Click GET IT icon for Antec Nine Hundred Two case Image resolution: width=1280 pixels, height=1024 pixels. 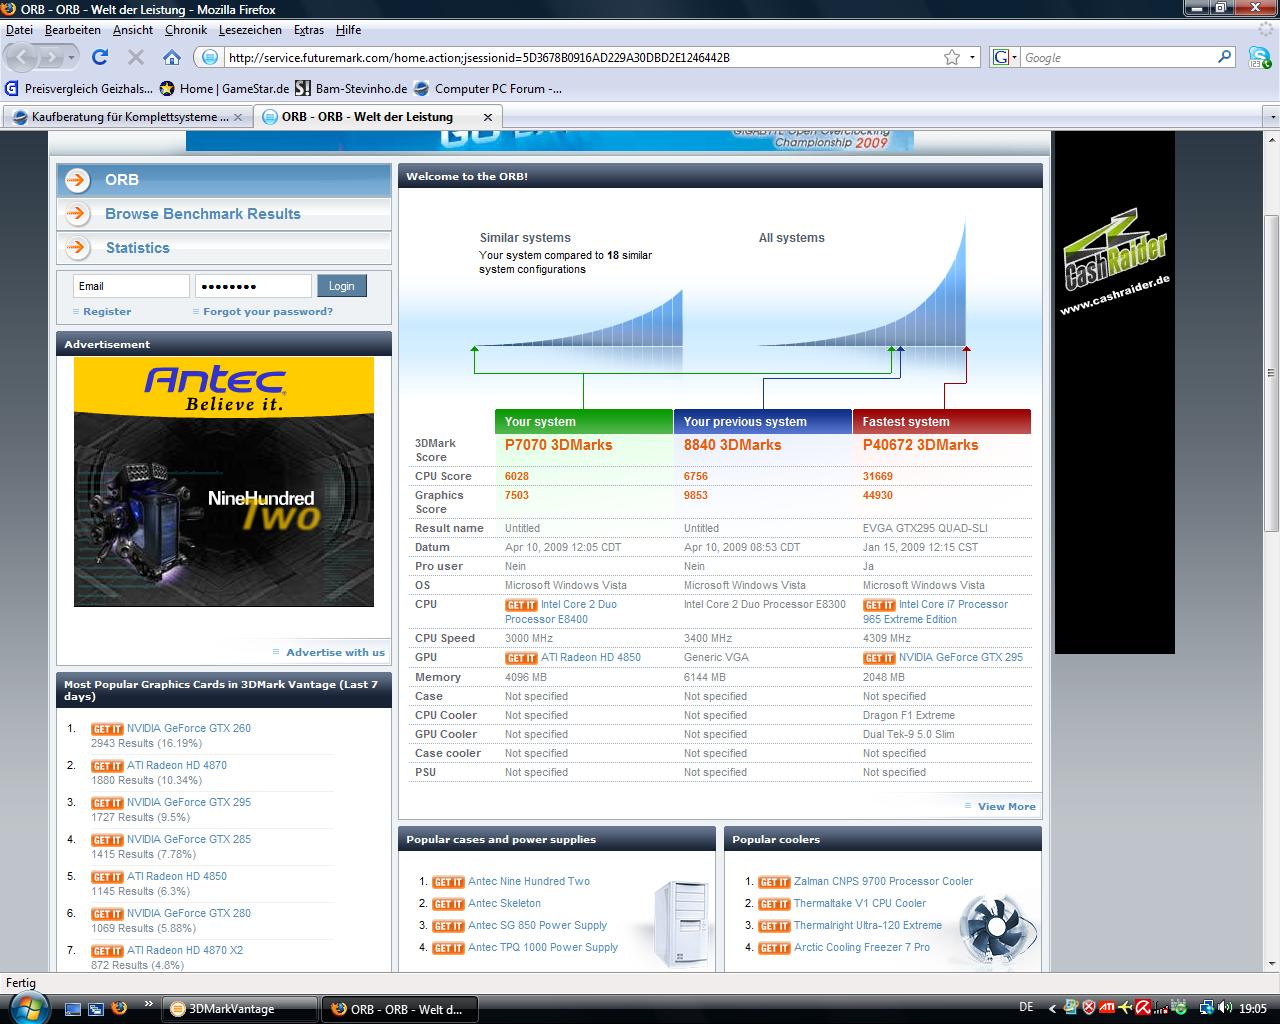[x=448, y=882]
